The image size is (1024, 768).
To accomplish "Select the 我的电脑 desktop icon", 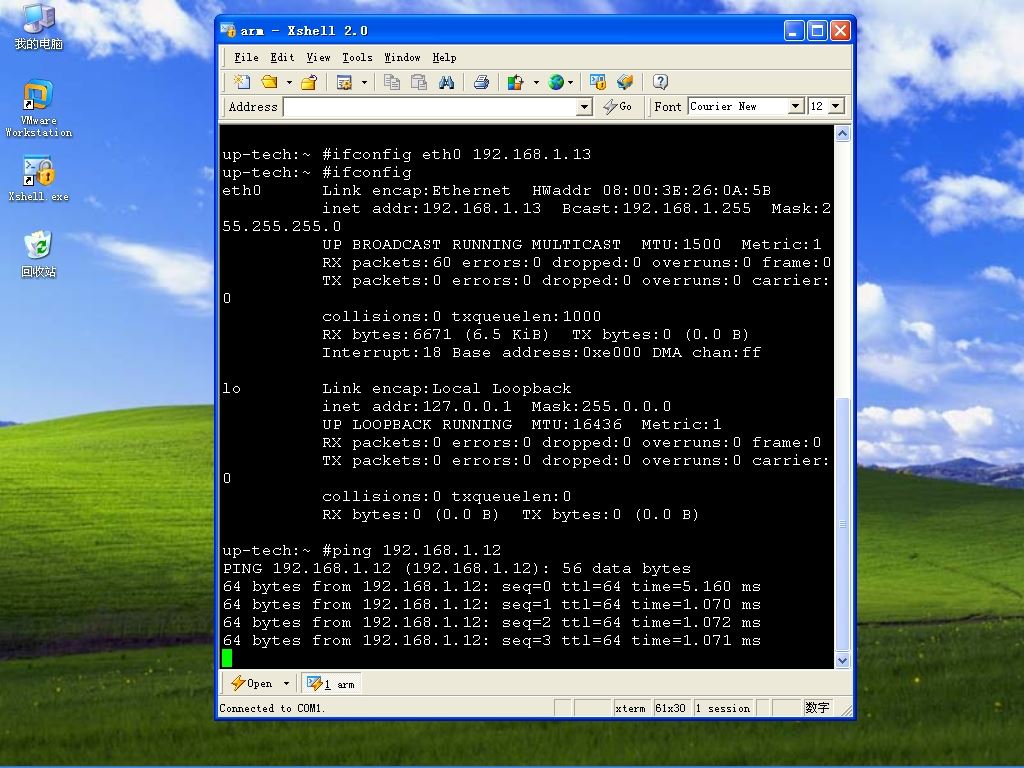I will (39, 27).
